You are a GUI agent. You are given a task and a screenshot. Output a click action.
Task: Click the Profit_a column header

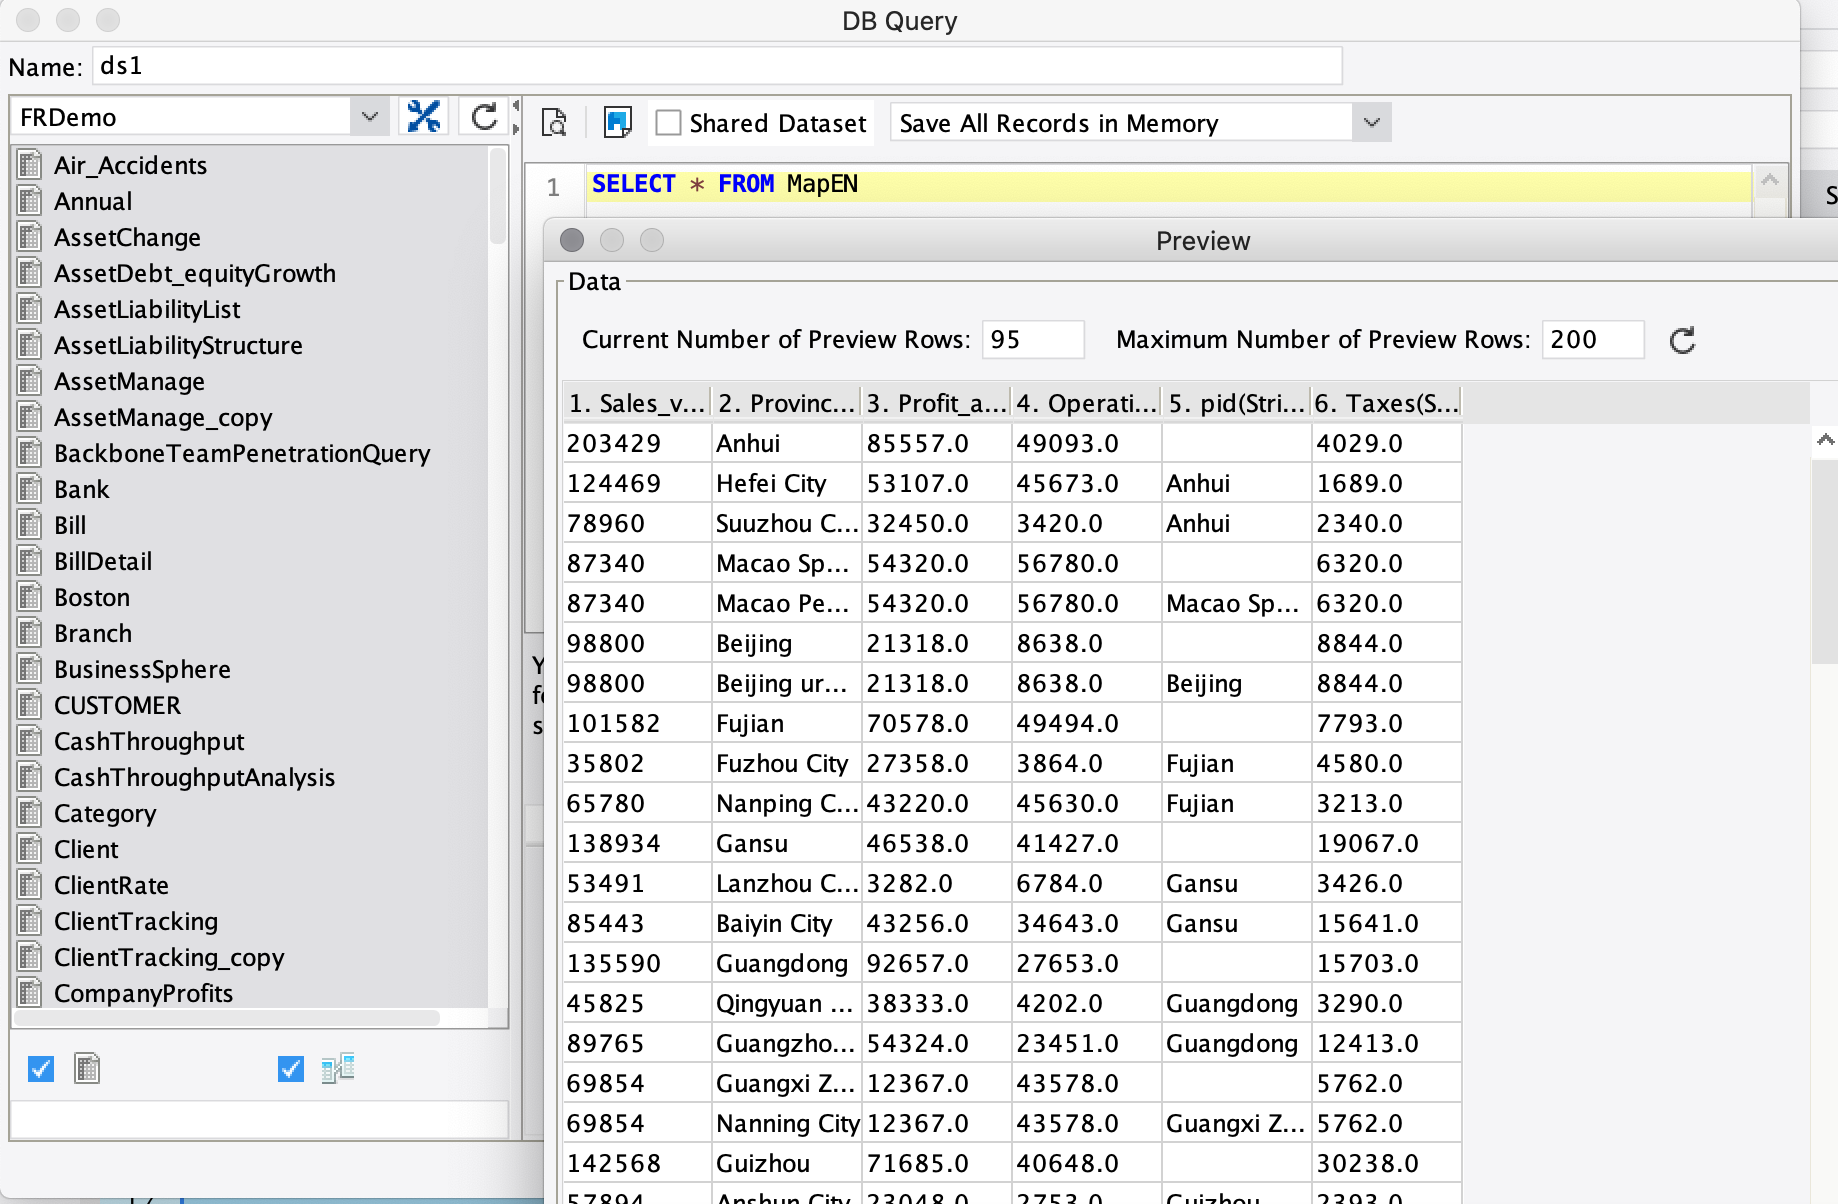click(936, 403)
